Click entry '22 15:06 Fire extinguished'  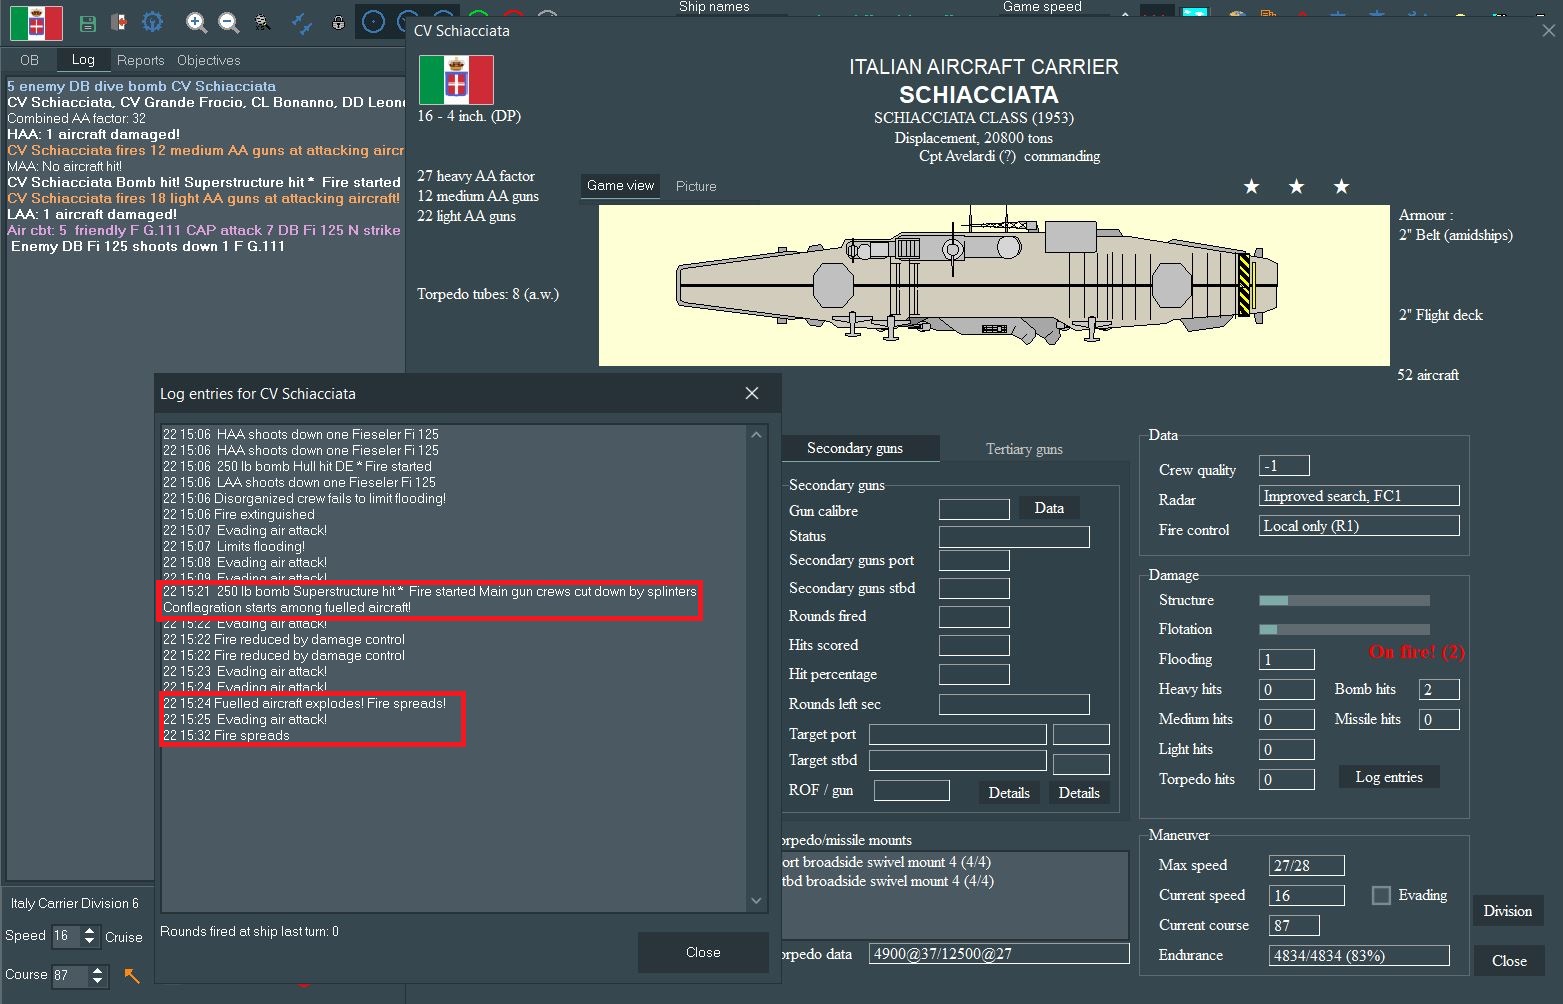(239, 514)
